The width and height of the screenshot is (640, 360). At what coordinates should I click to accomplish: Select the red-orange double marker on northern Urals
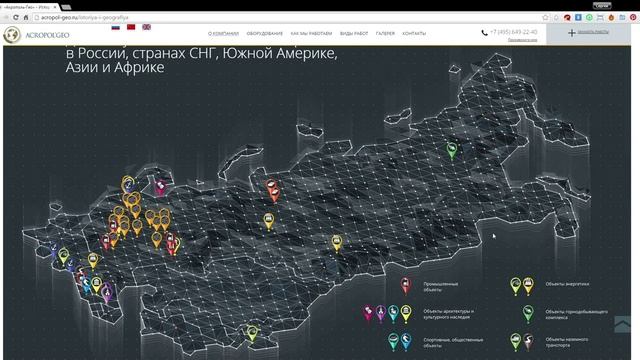273,190
